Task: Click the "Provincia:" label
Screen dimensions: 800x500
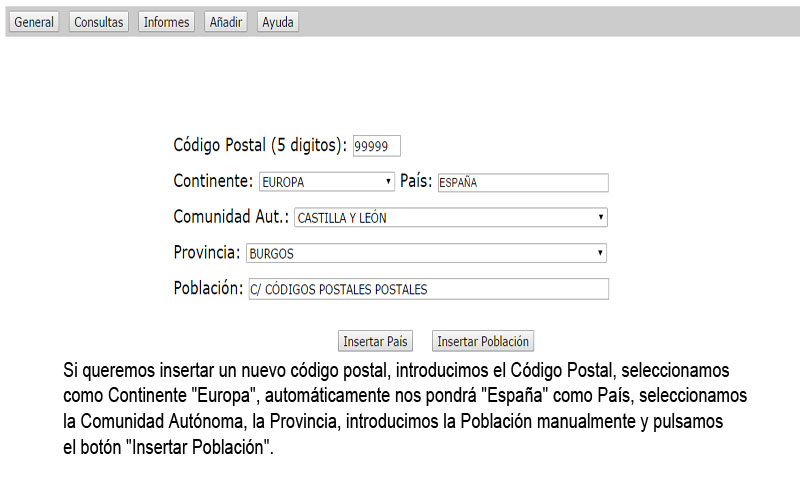Action: click(207, 252)
